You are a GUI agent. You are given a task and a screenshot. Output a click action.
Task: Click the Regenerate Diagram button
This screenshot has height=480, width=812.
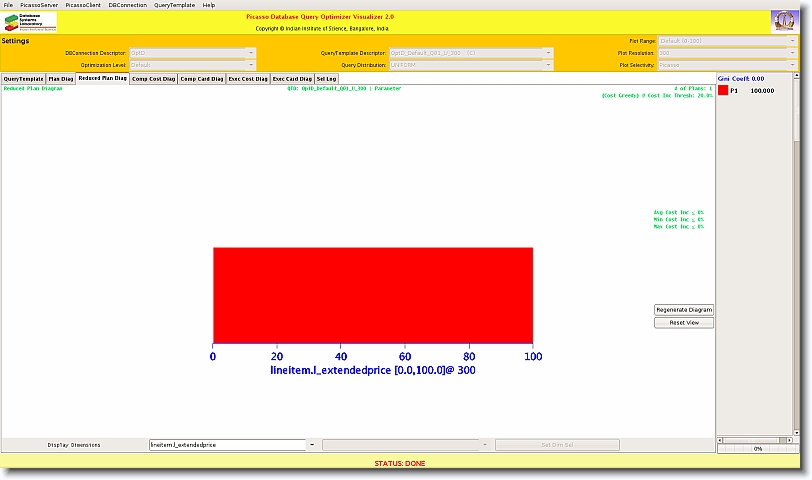(x=684, y=310)
